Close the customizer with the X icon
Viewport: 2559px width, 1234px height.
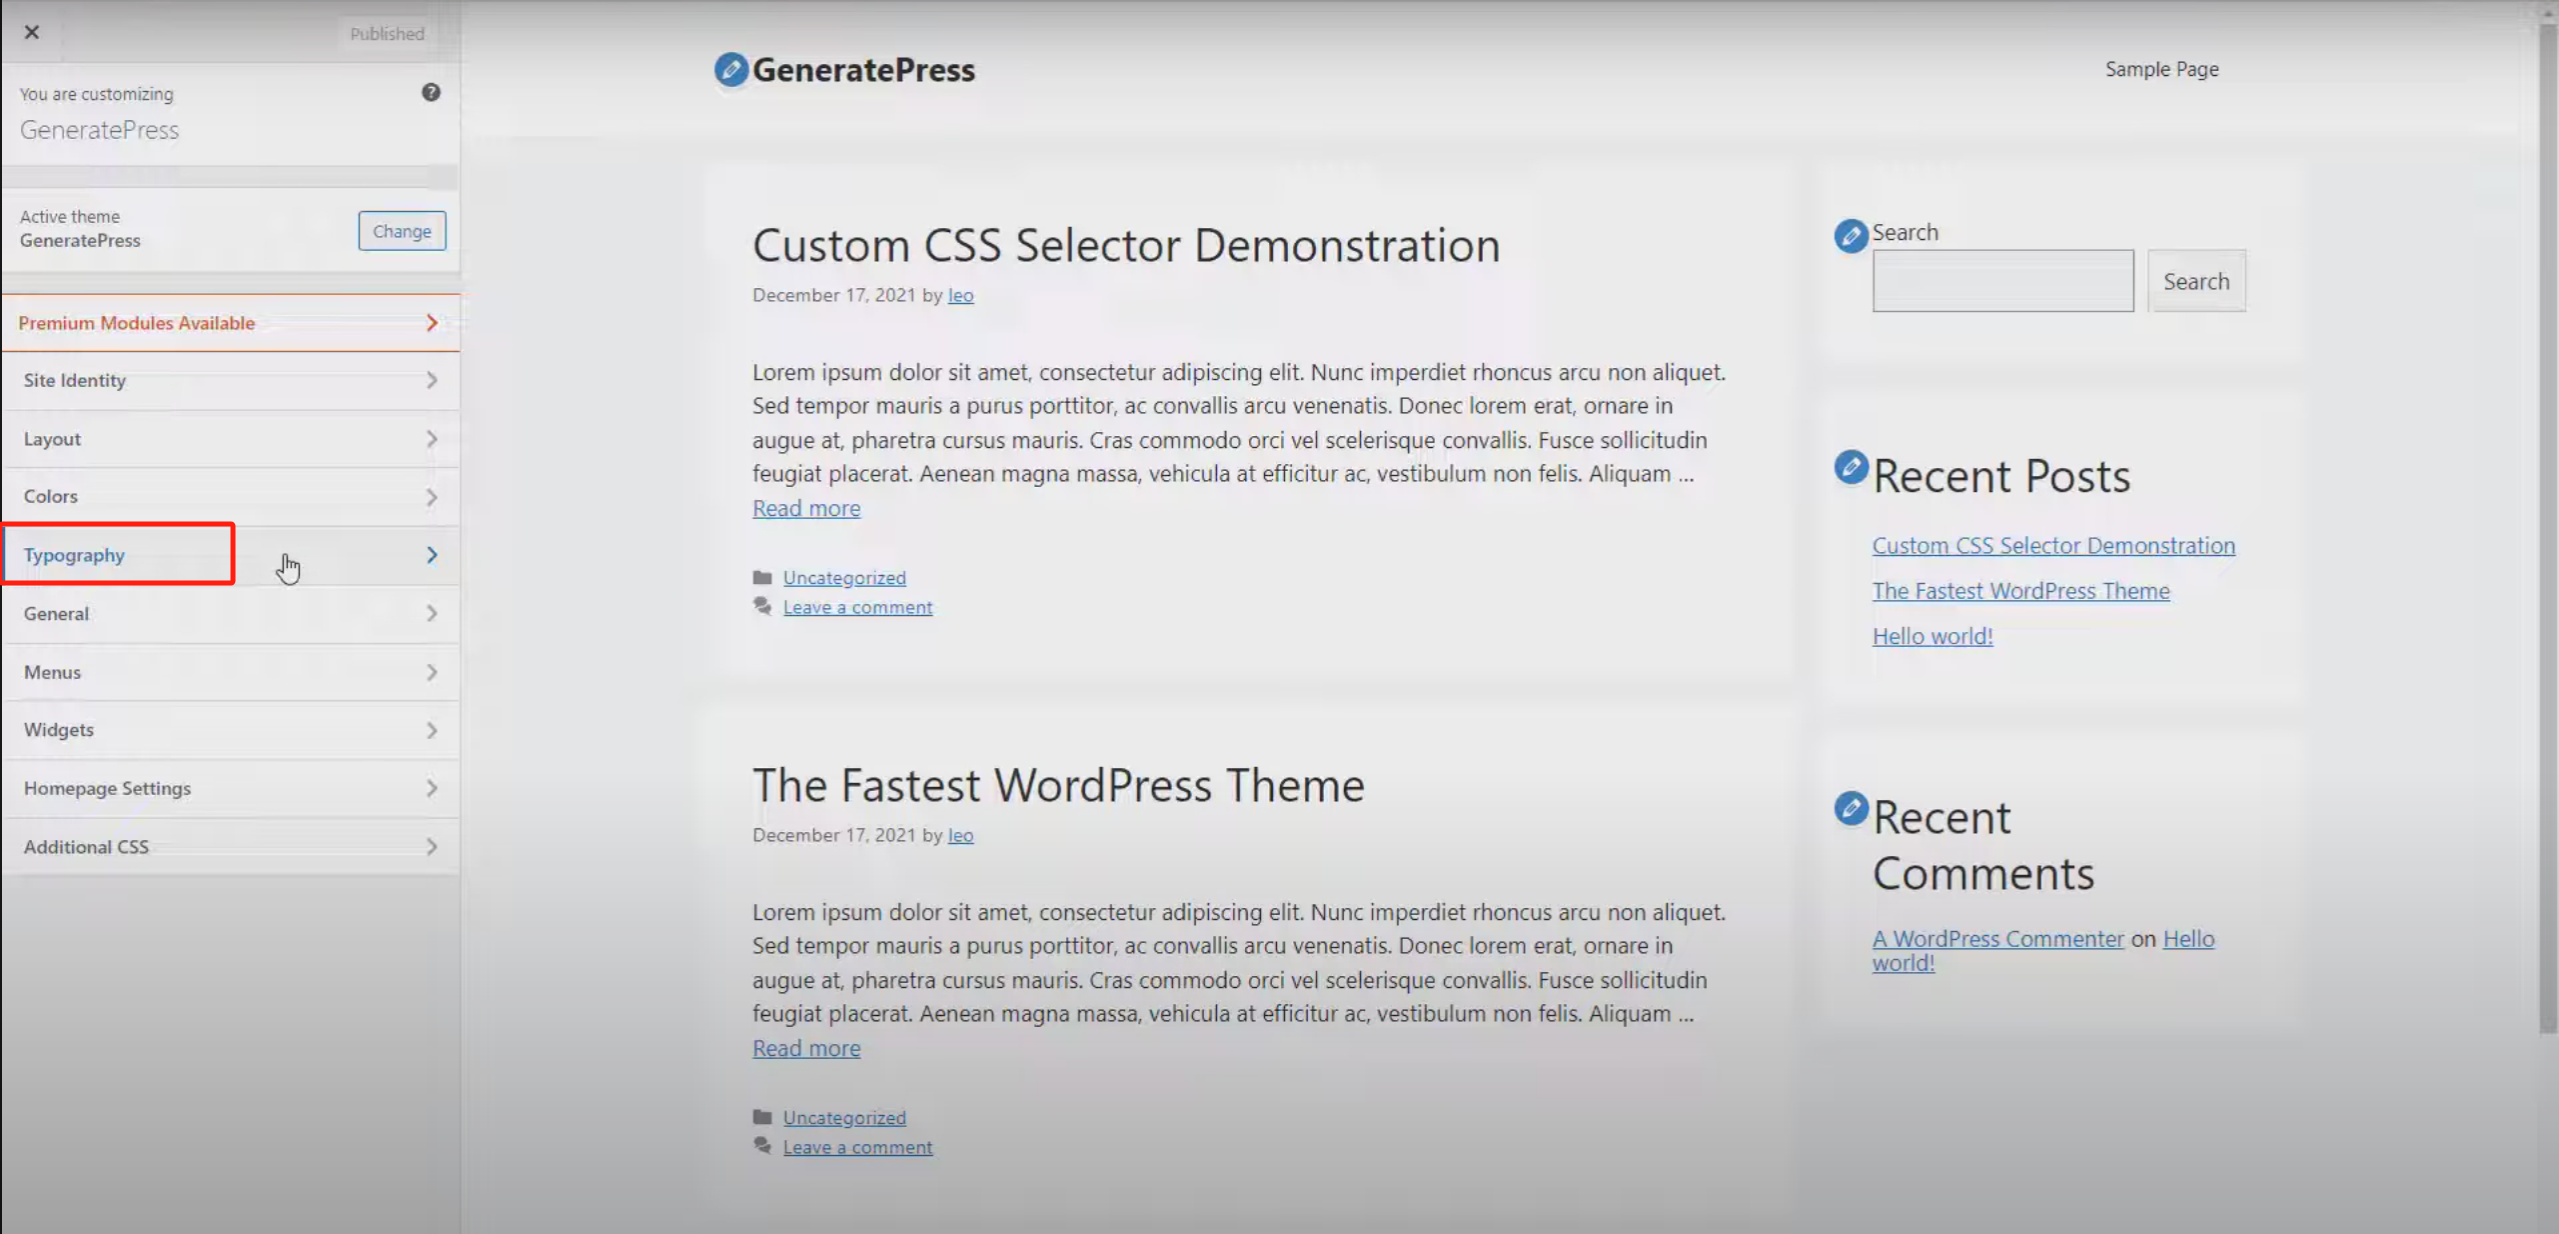pyautogui.click(x=31, y=32)
